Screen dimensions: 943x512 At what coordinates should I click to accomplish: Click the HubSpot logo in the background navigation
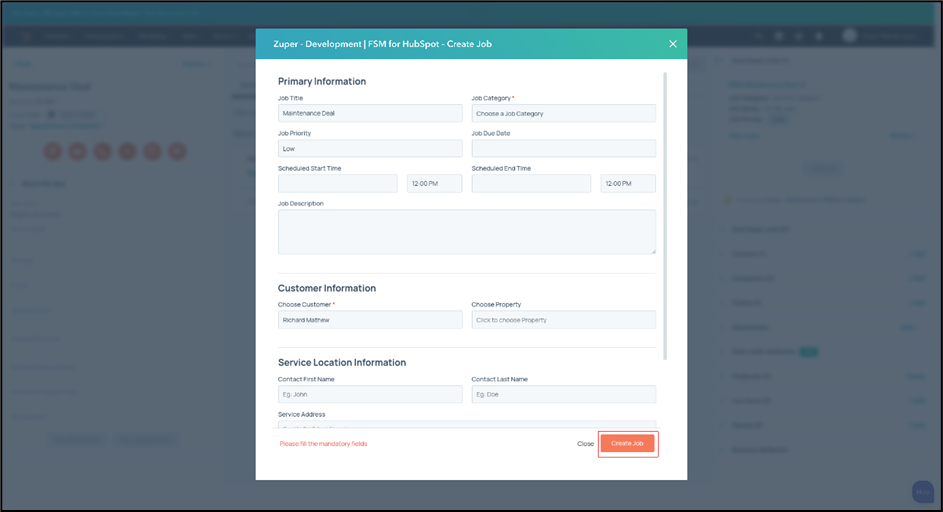point(26,36)
